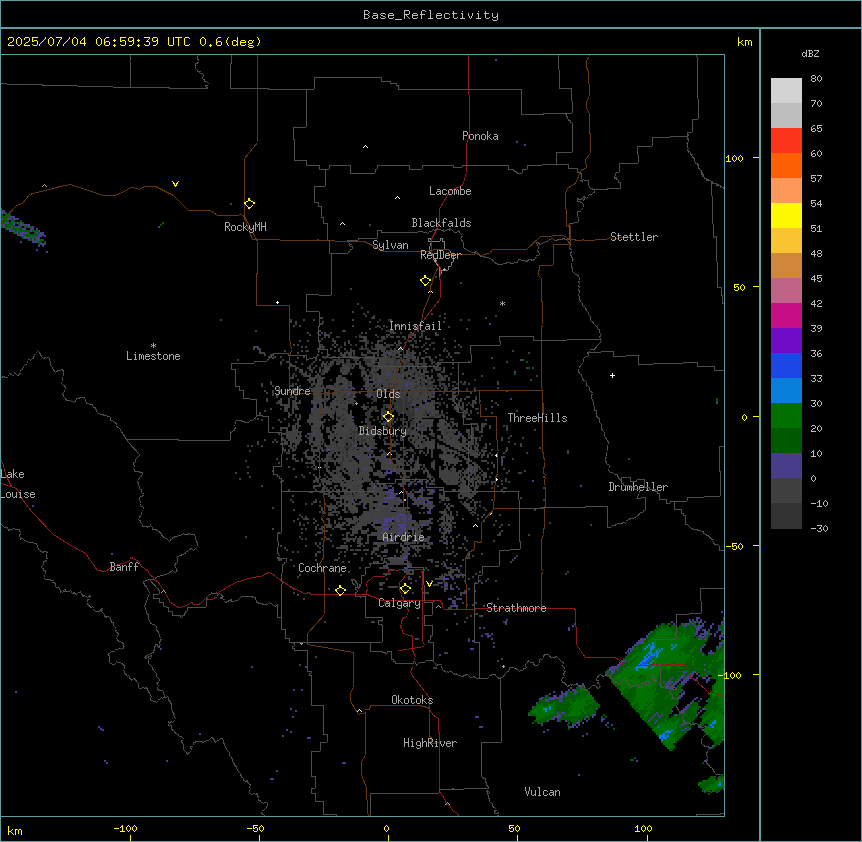Click the Okotoks city label
The image size is (862, 842).
click(412, 700)
